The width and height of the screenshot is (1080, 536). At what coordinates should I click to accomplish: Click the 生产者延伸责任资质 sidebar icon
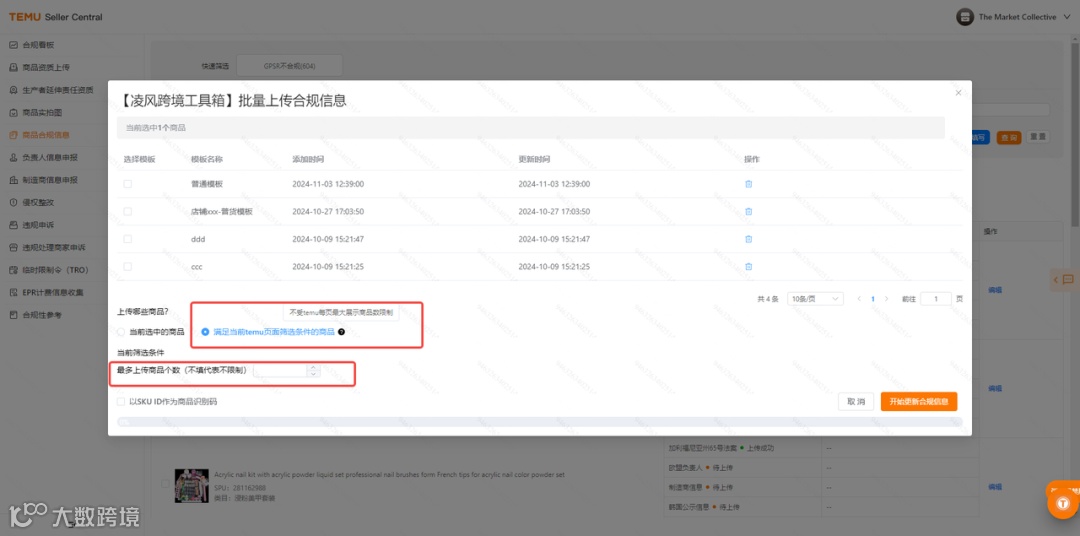(14, 90)
